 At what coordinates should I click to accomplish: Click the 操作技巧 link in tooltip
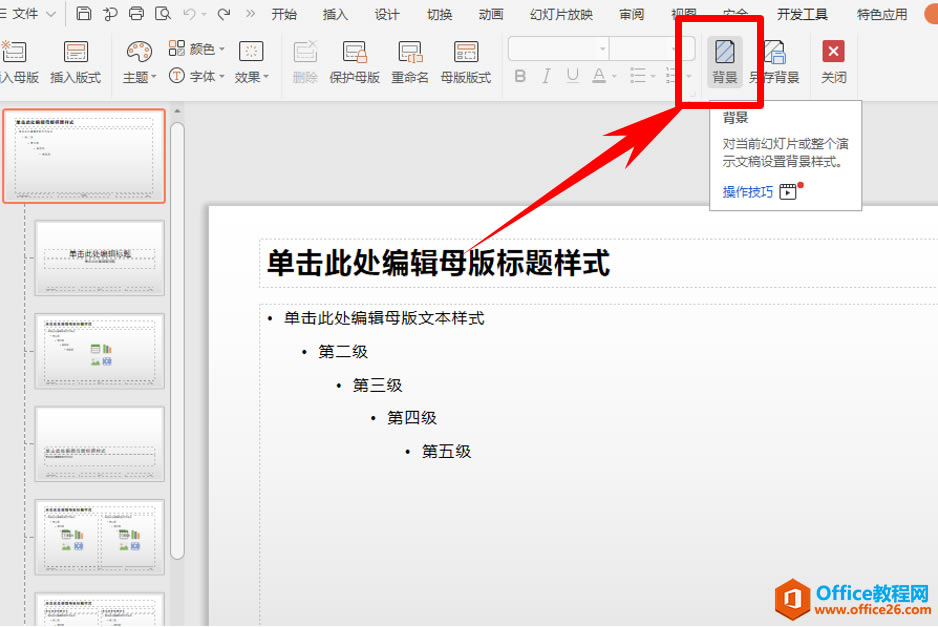point(748,191)
